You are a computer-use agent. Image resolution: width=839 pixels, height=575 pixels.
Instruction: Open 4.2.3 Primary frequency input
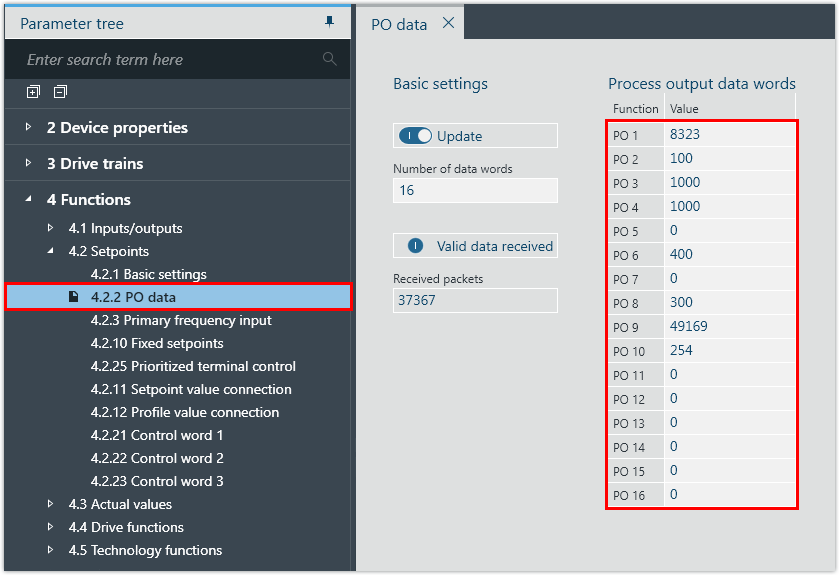pos(181,320)
